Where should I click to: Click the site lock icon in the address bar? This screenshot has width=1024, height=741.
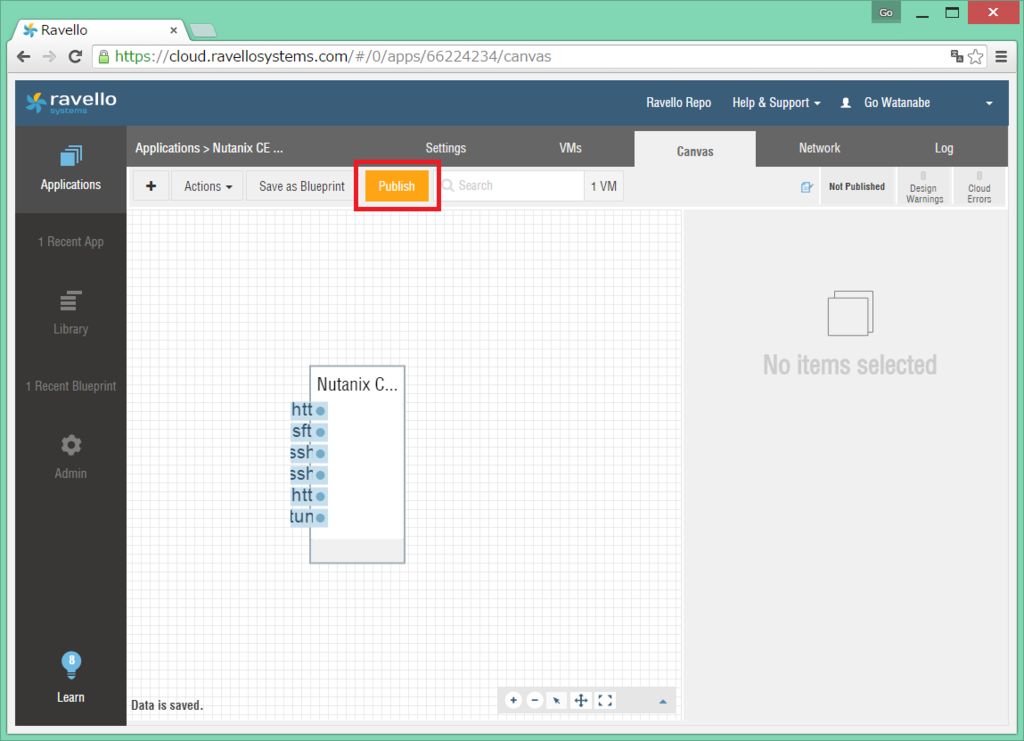pyautogui.click(x=103, y=57)
